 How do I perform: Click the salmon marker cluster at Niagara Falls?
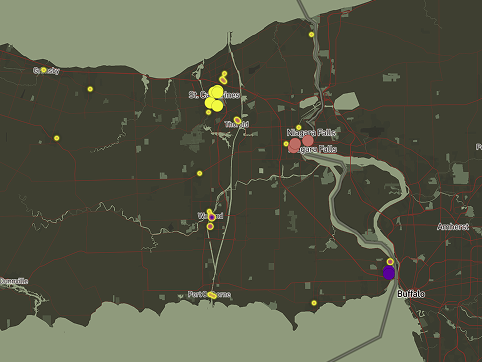click(x=300, y=144)
